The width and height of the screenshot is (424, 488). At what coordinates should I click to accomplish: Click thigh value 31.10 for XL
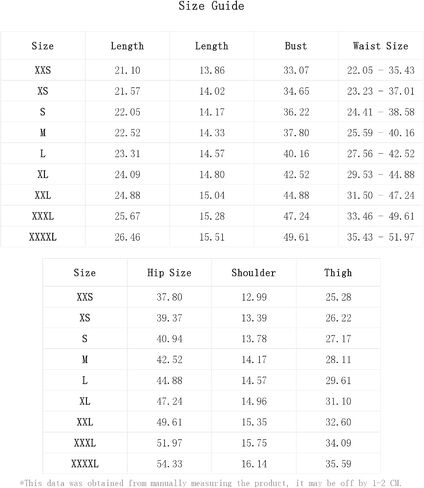tap(338, 401)
